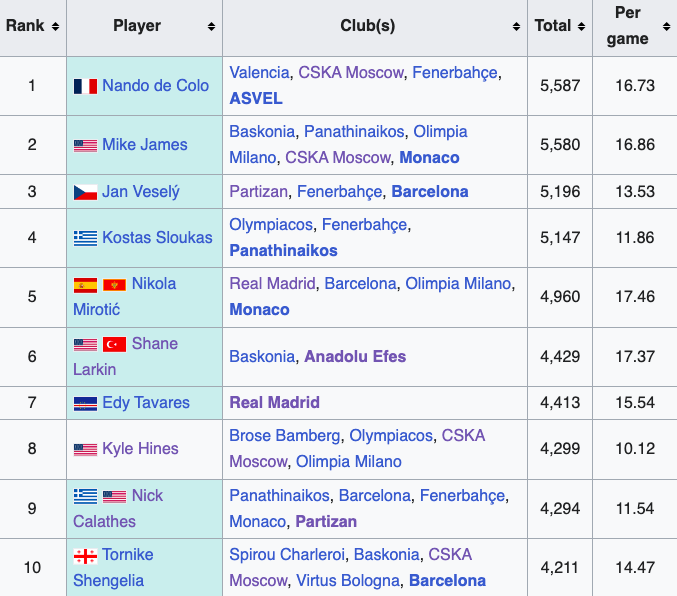Click the Spanish flag beside Nikola Mirotić

click(x=85, y=284)
